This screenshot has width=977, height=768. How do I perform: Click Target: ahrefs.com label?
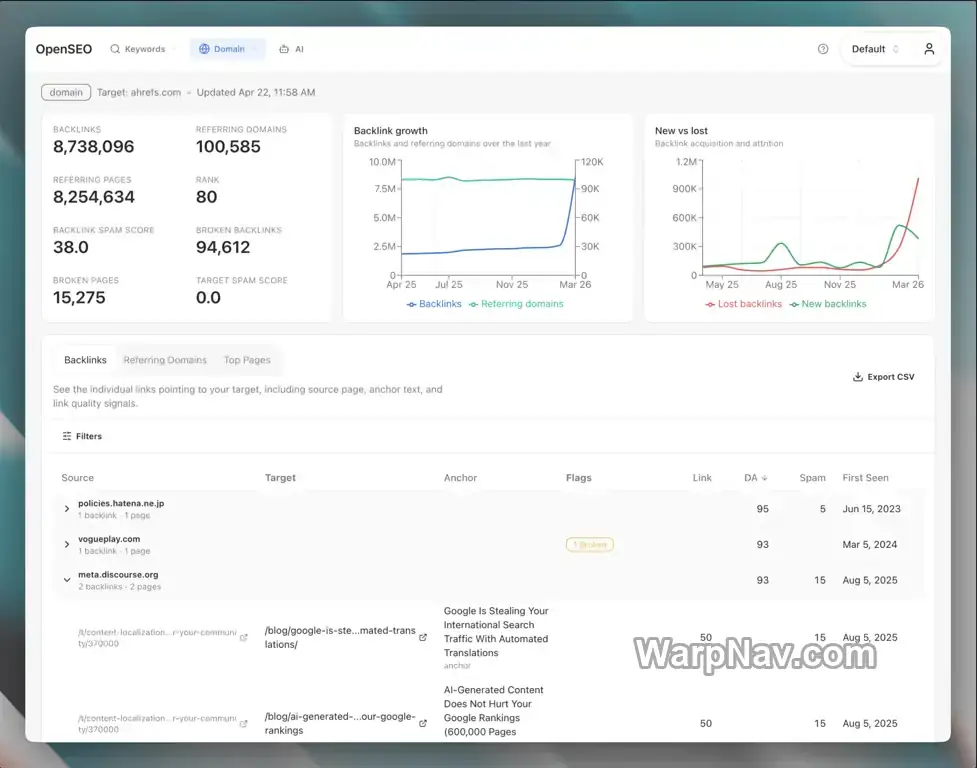(x=139, y=92)
